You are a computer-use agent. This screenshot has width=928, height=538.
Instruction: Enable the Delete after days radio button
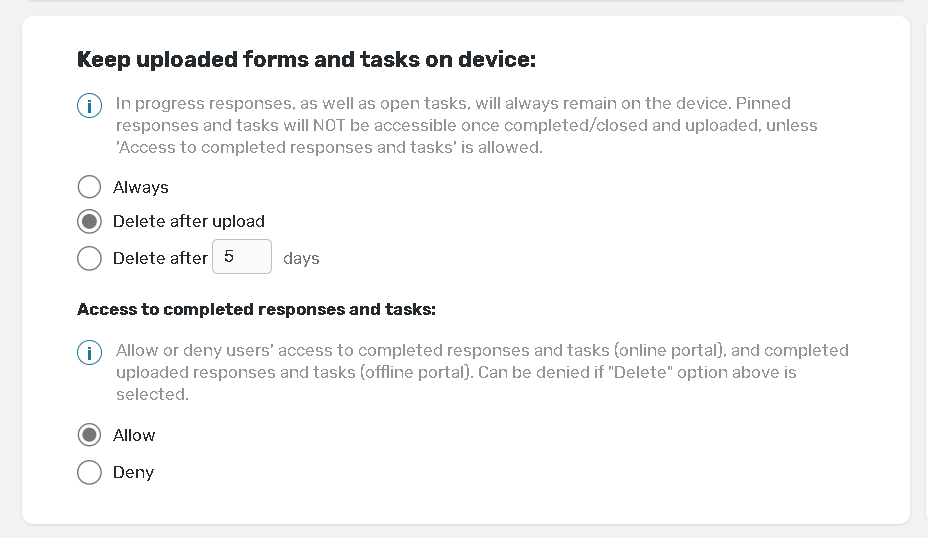[x=89, y=258]
